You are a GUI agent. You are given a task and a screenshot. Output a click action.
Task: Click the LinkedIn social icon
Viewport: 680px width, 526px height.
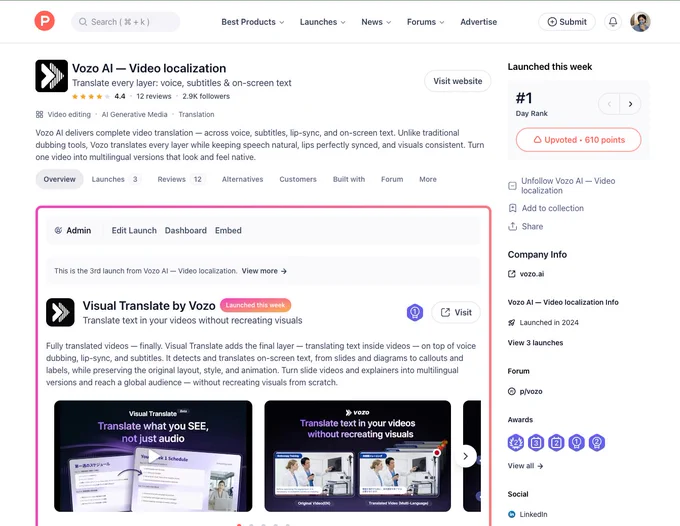click(512, 514)
